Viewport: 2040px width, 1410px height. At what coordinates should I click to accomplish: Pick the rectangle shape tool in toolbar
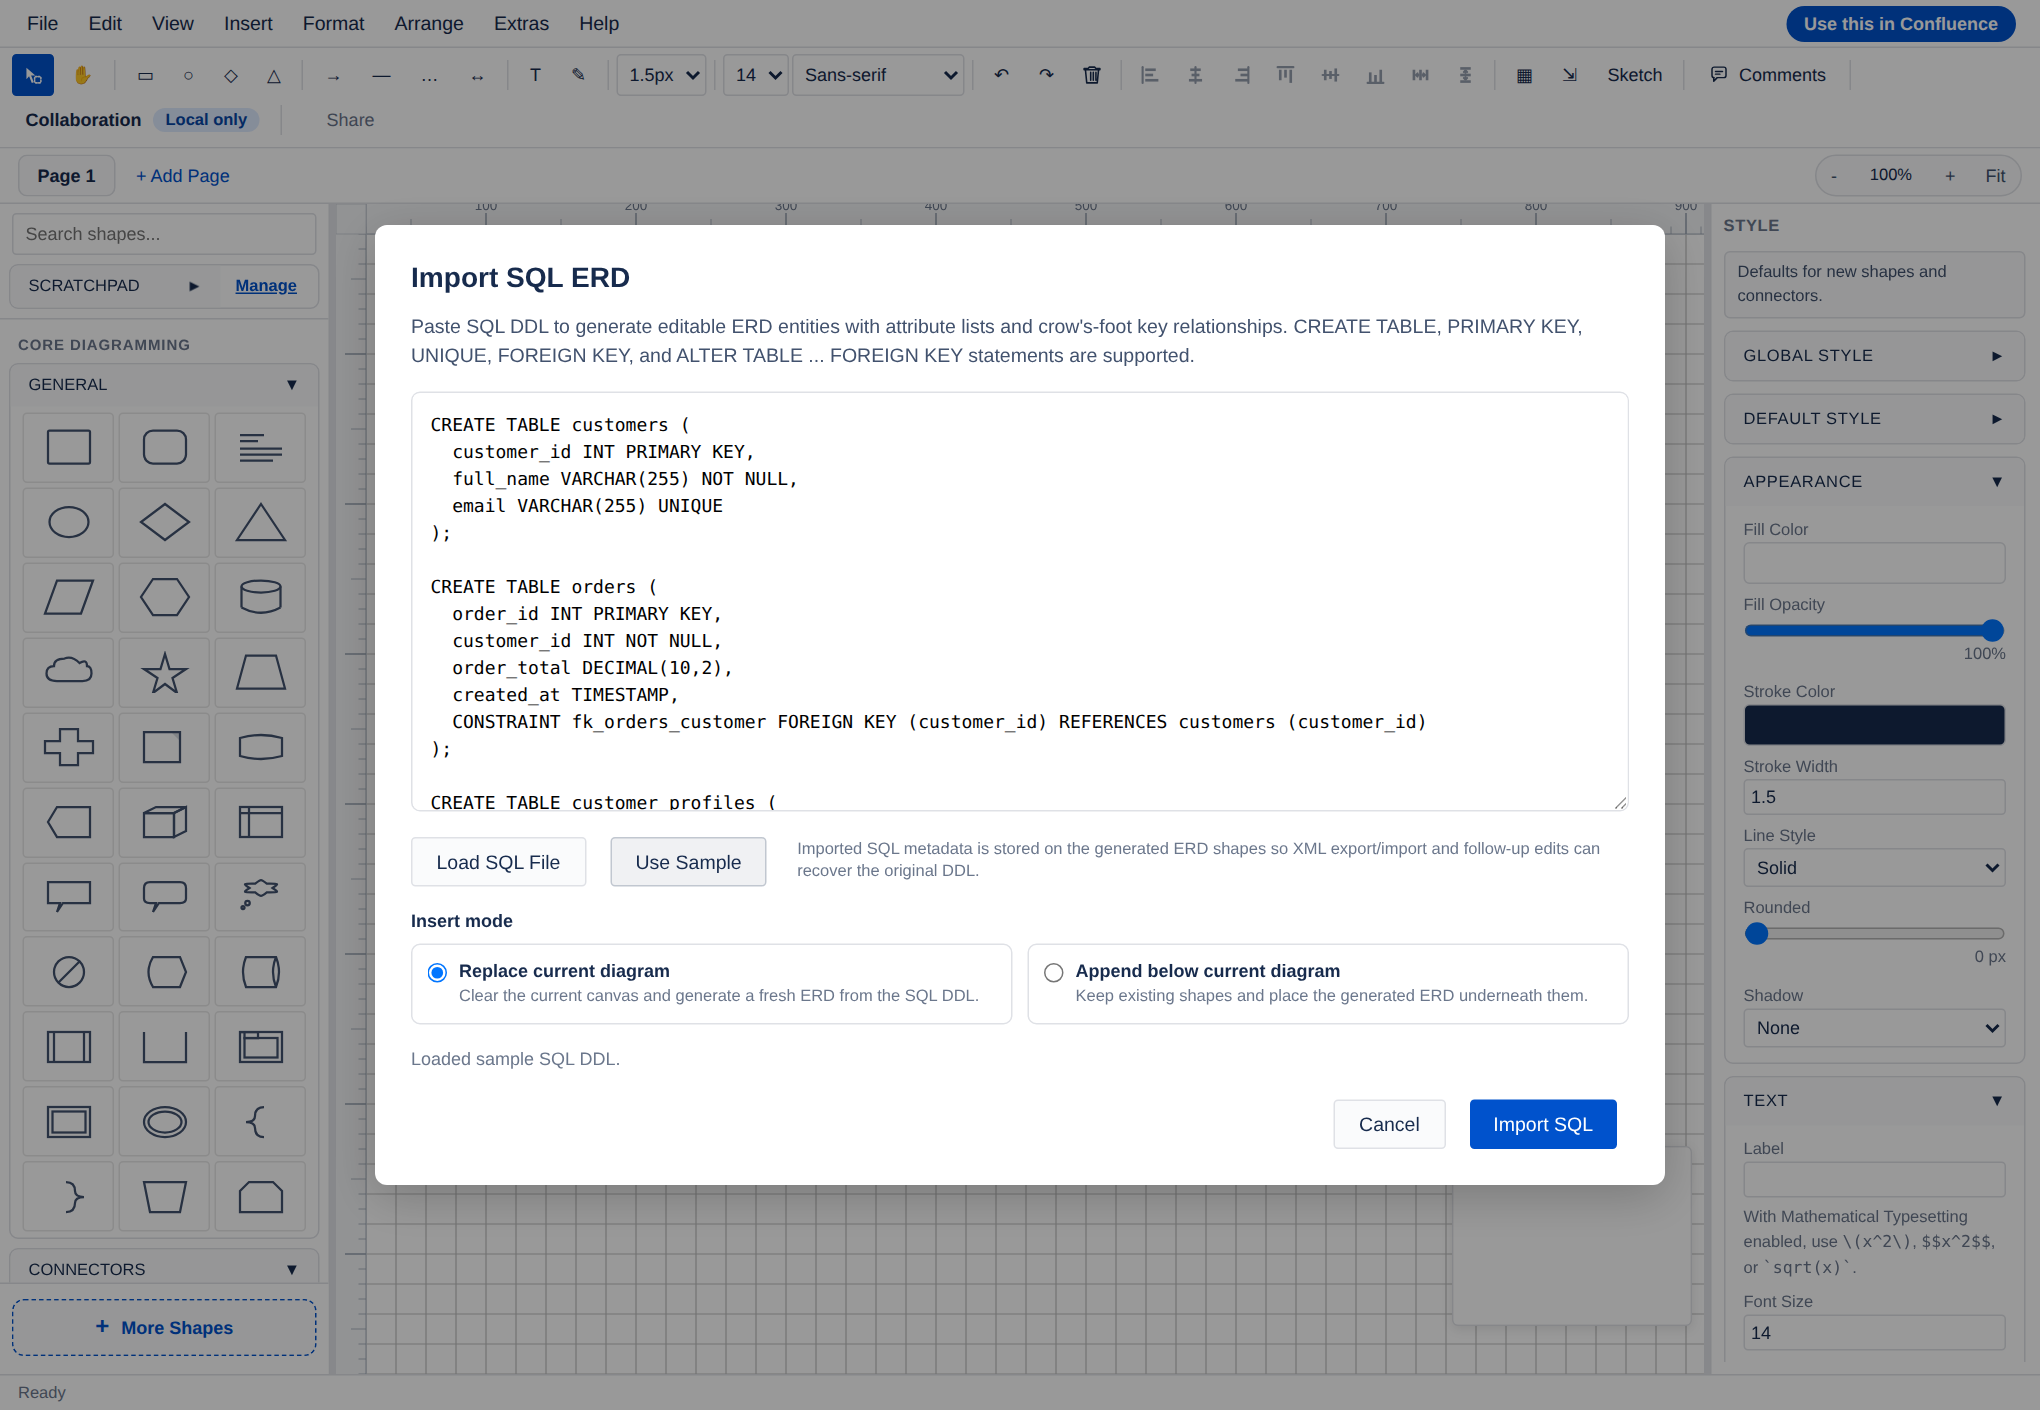(x=145, y=75)
